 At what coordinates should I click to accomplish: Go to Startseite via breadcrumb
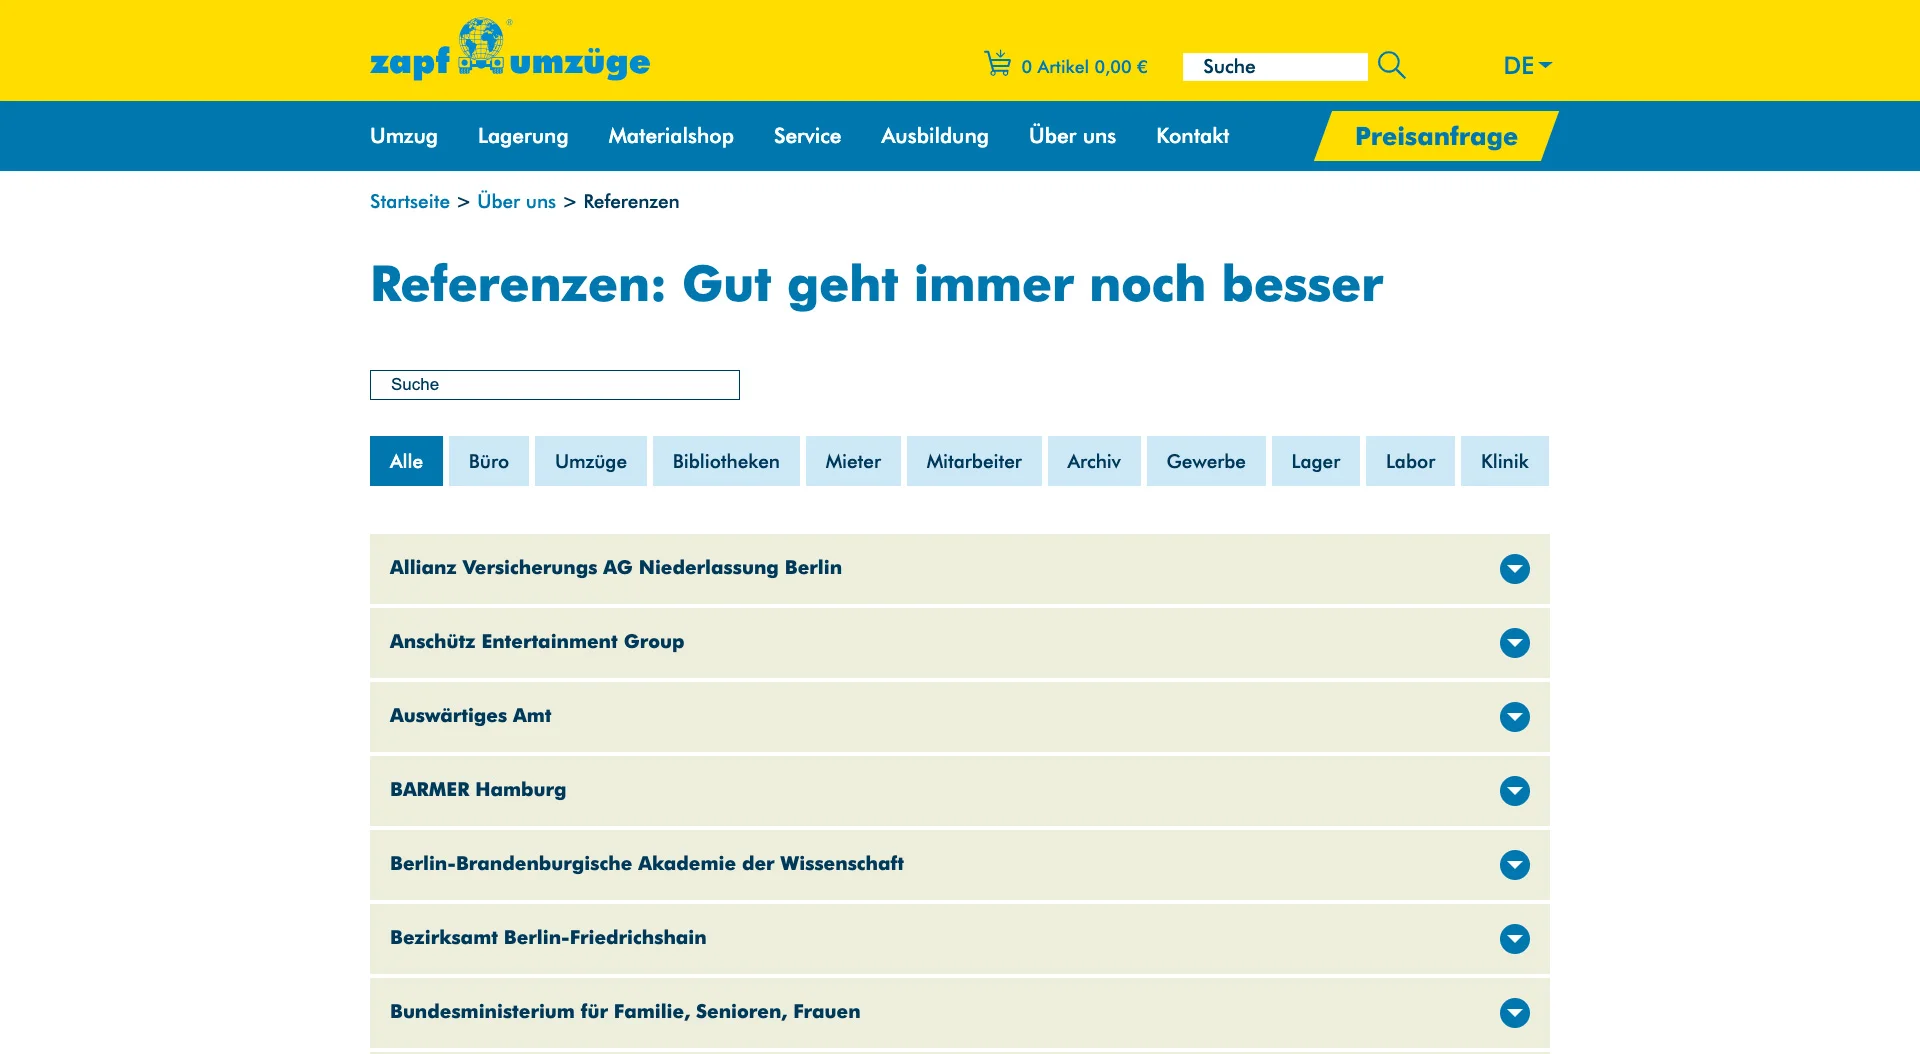click(409, 202)
